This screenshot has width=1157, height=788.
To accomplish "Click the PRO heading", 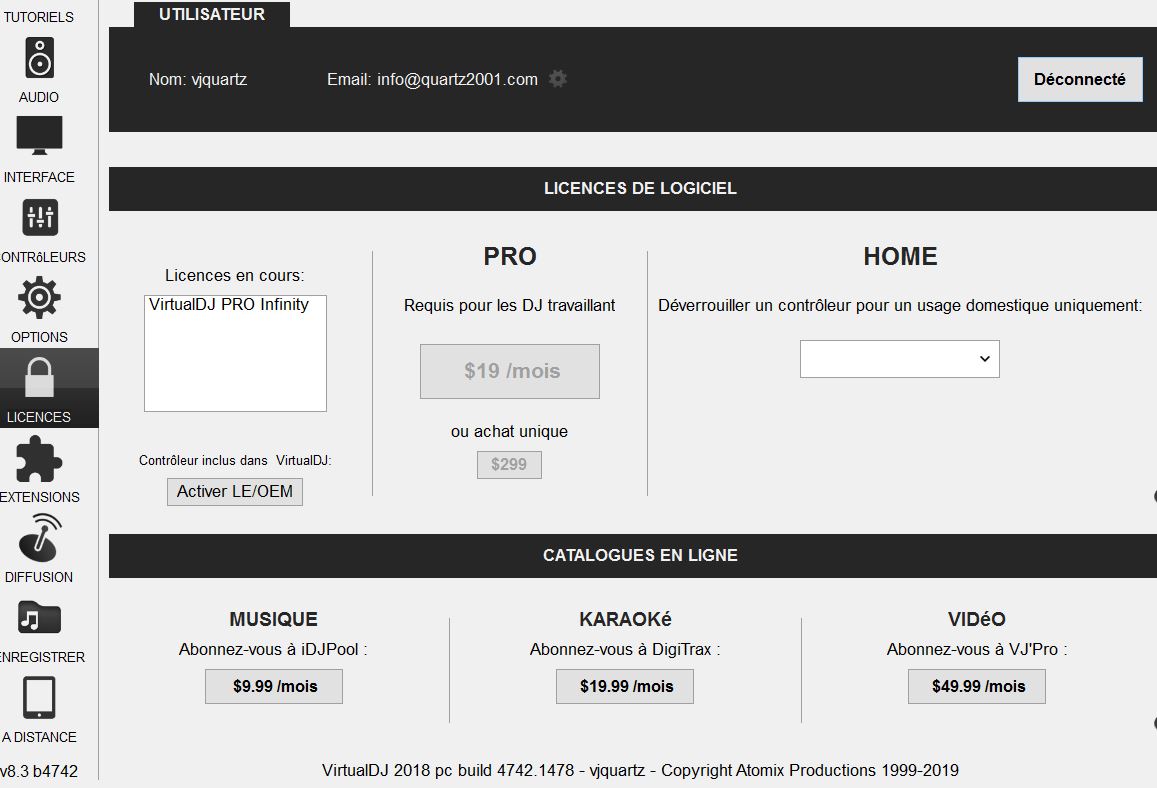I will (x=510, y=256).
